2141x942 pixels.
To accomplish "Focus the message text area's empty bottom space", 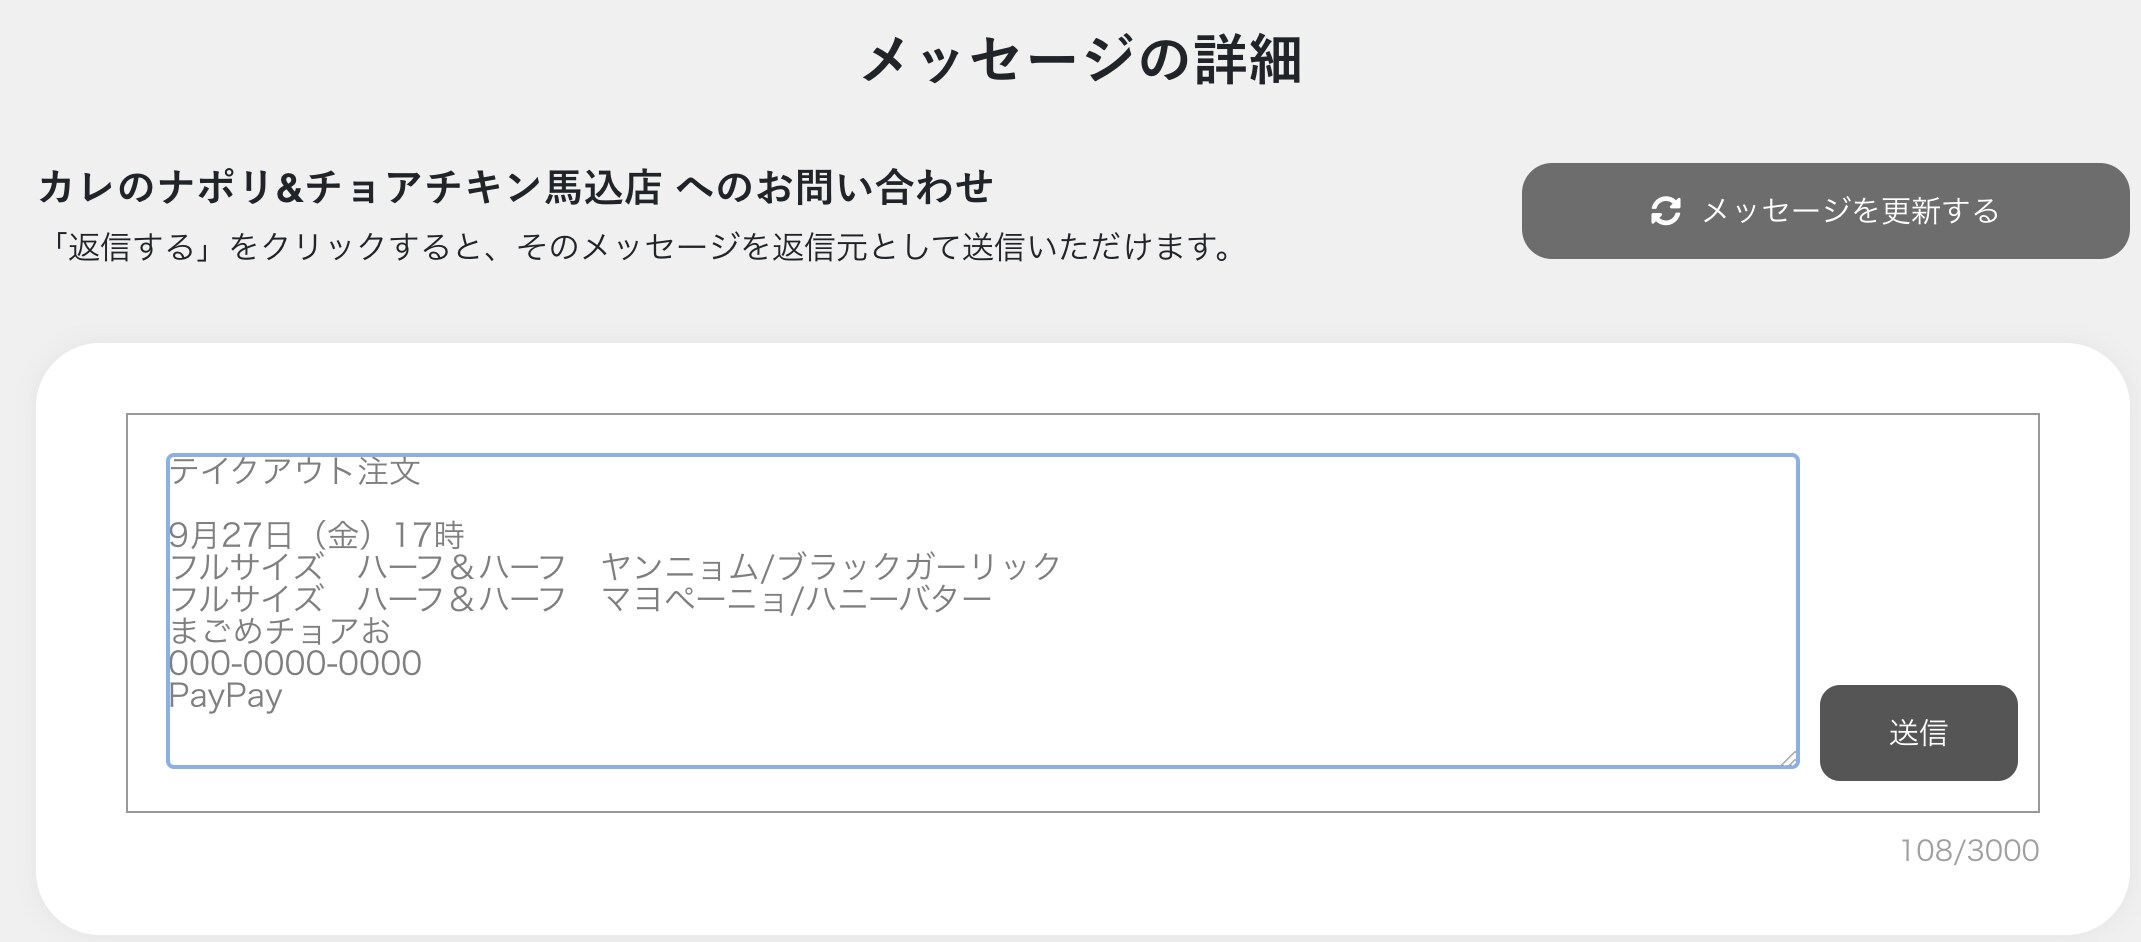I will click(980, 738).
